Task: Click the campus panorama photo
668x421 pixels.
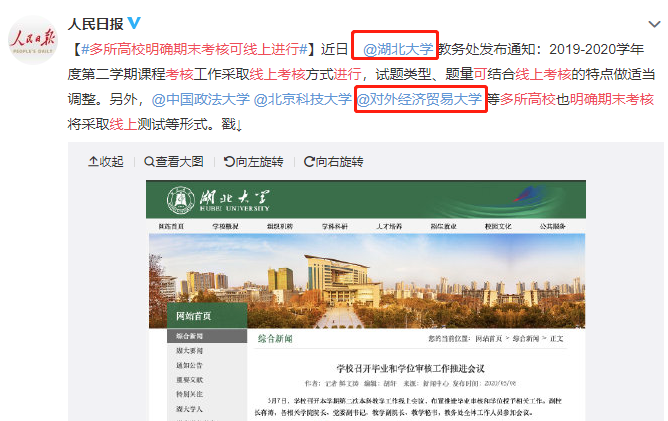Action: [367, 281]
